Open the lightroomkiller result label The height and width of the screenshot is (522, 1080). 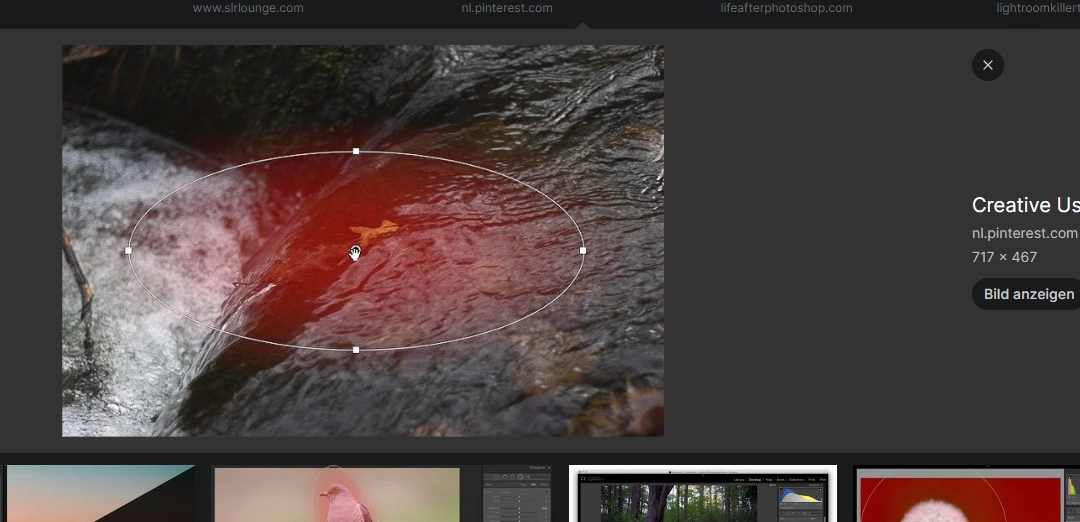(1037, 8)
